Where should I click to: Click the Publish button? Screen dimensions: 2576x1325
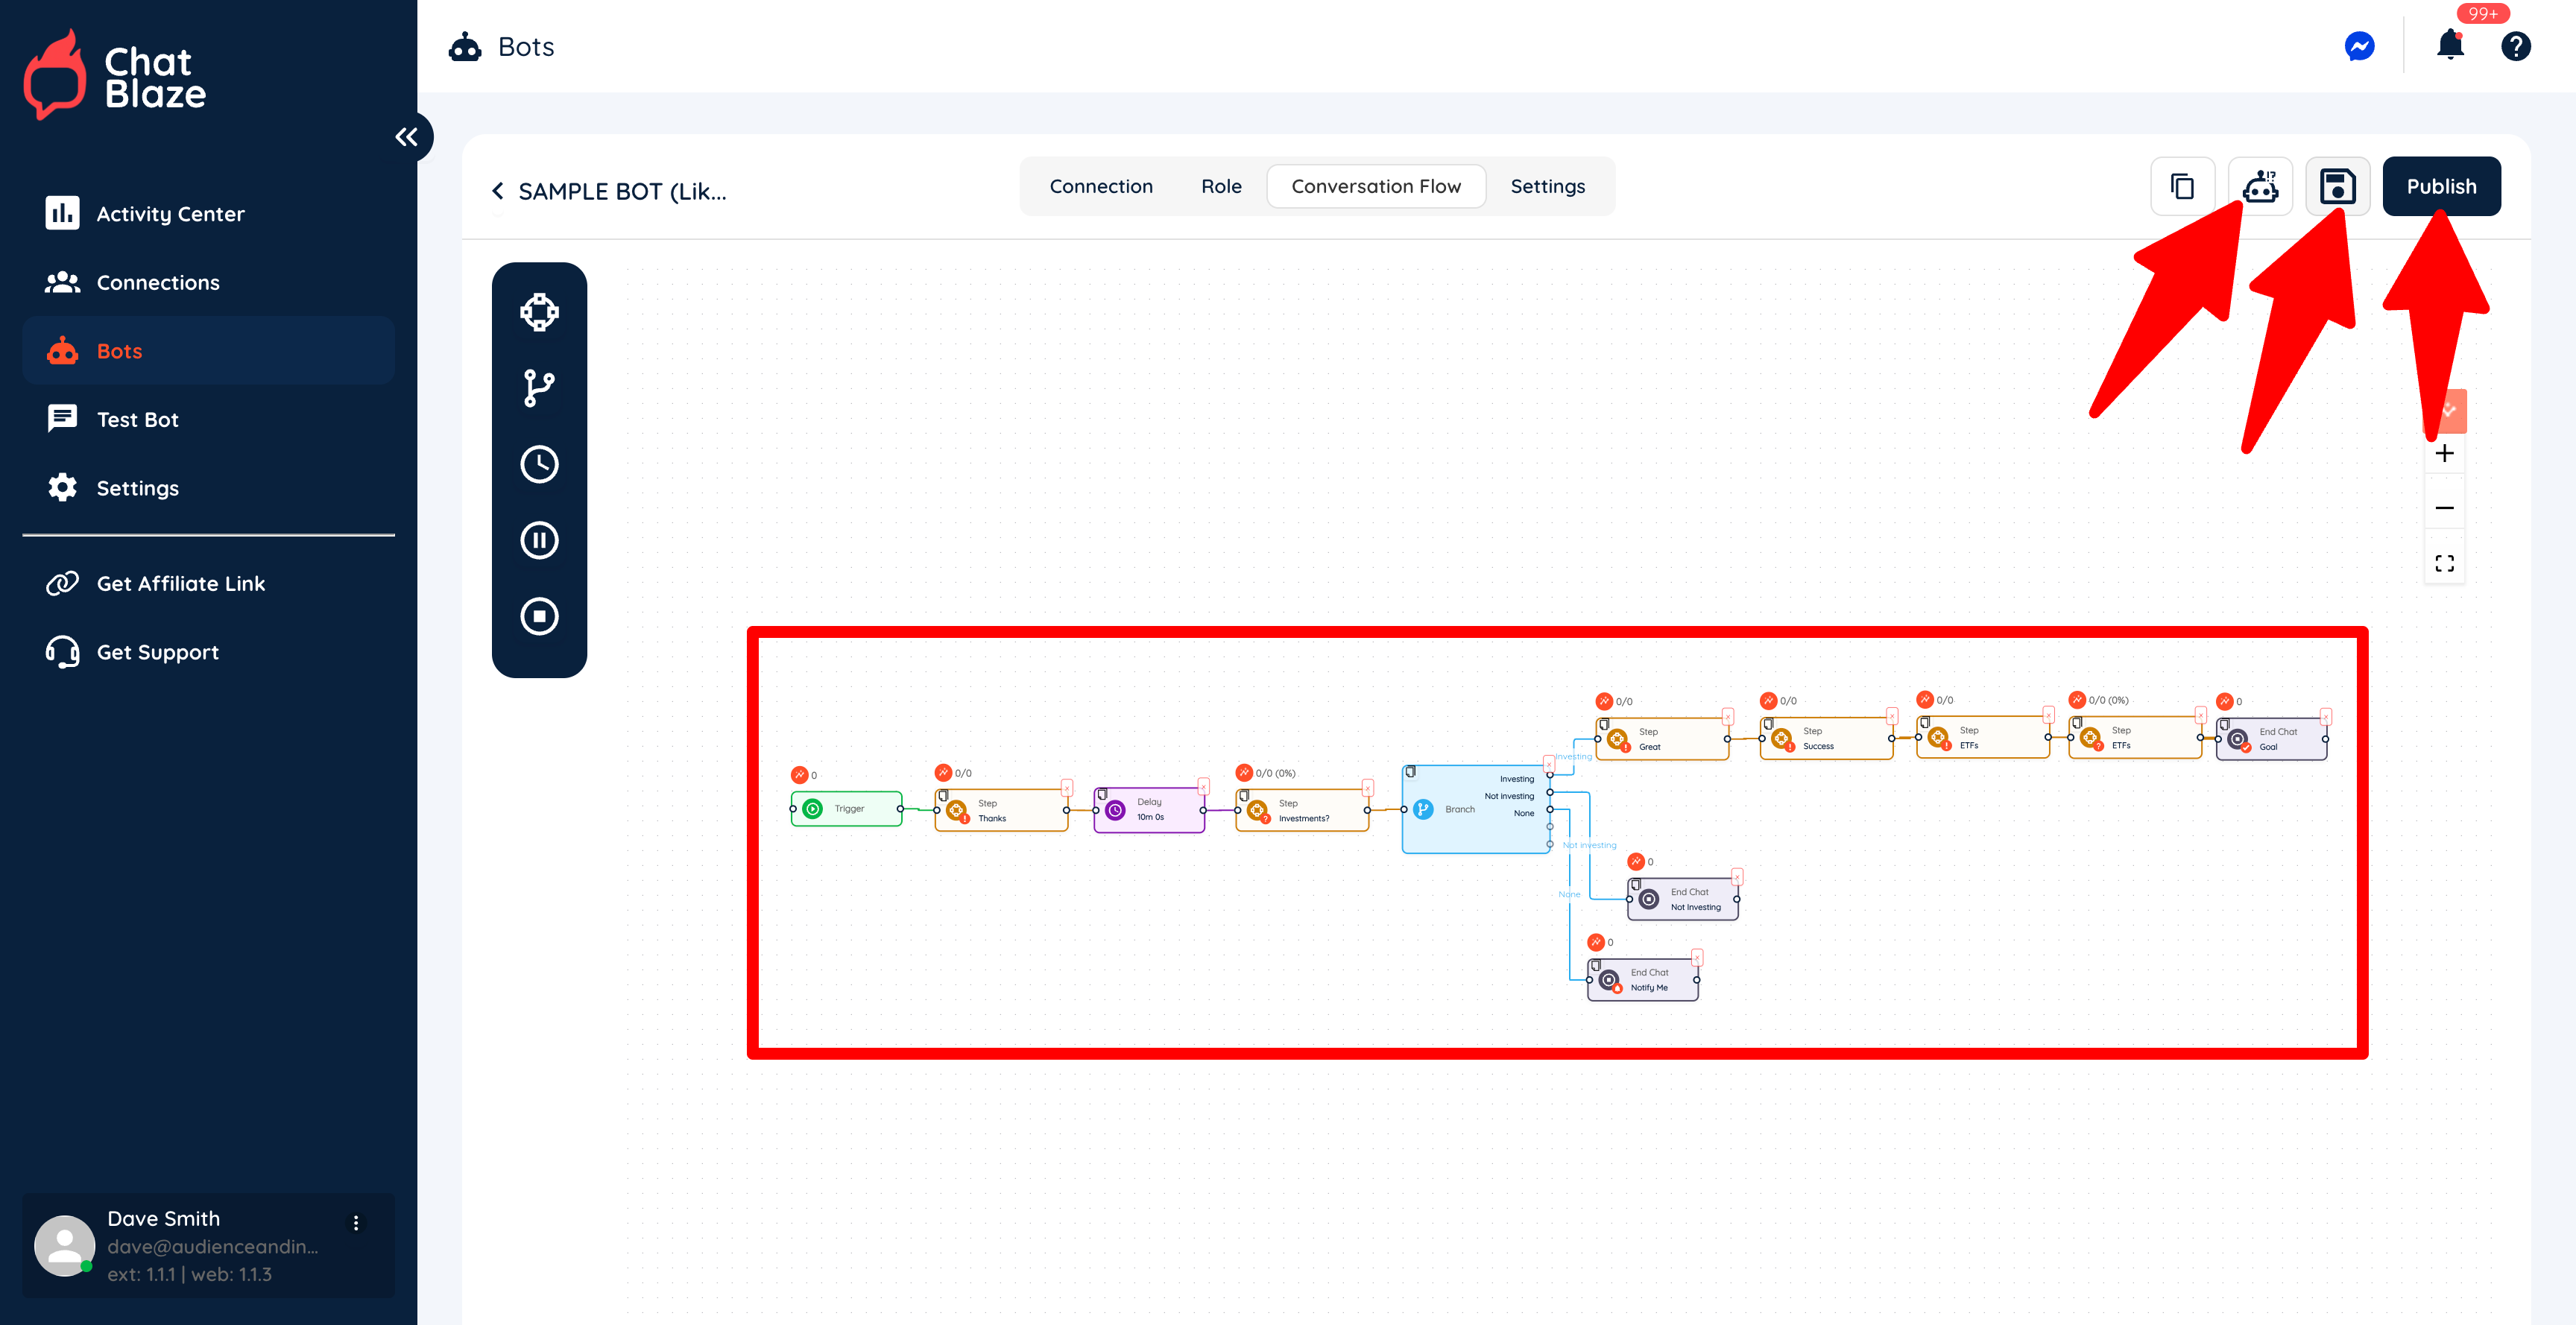tap(2441, 186)
